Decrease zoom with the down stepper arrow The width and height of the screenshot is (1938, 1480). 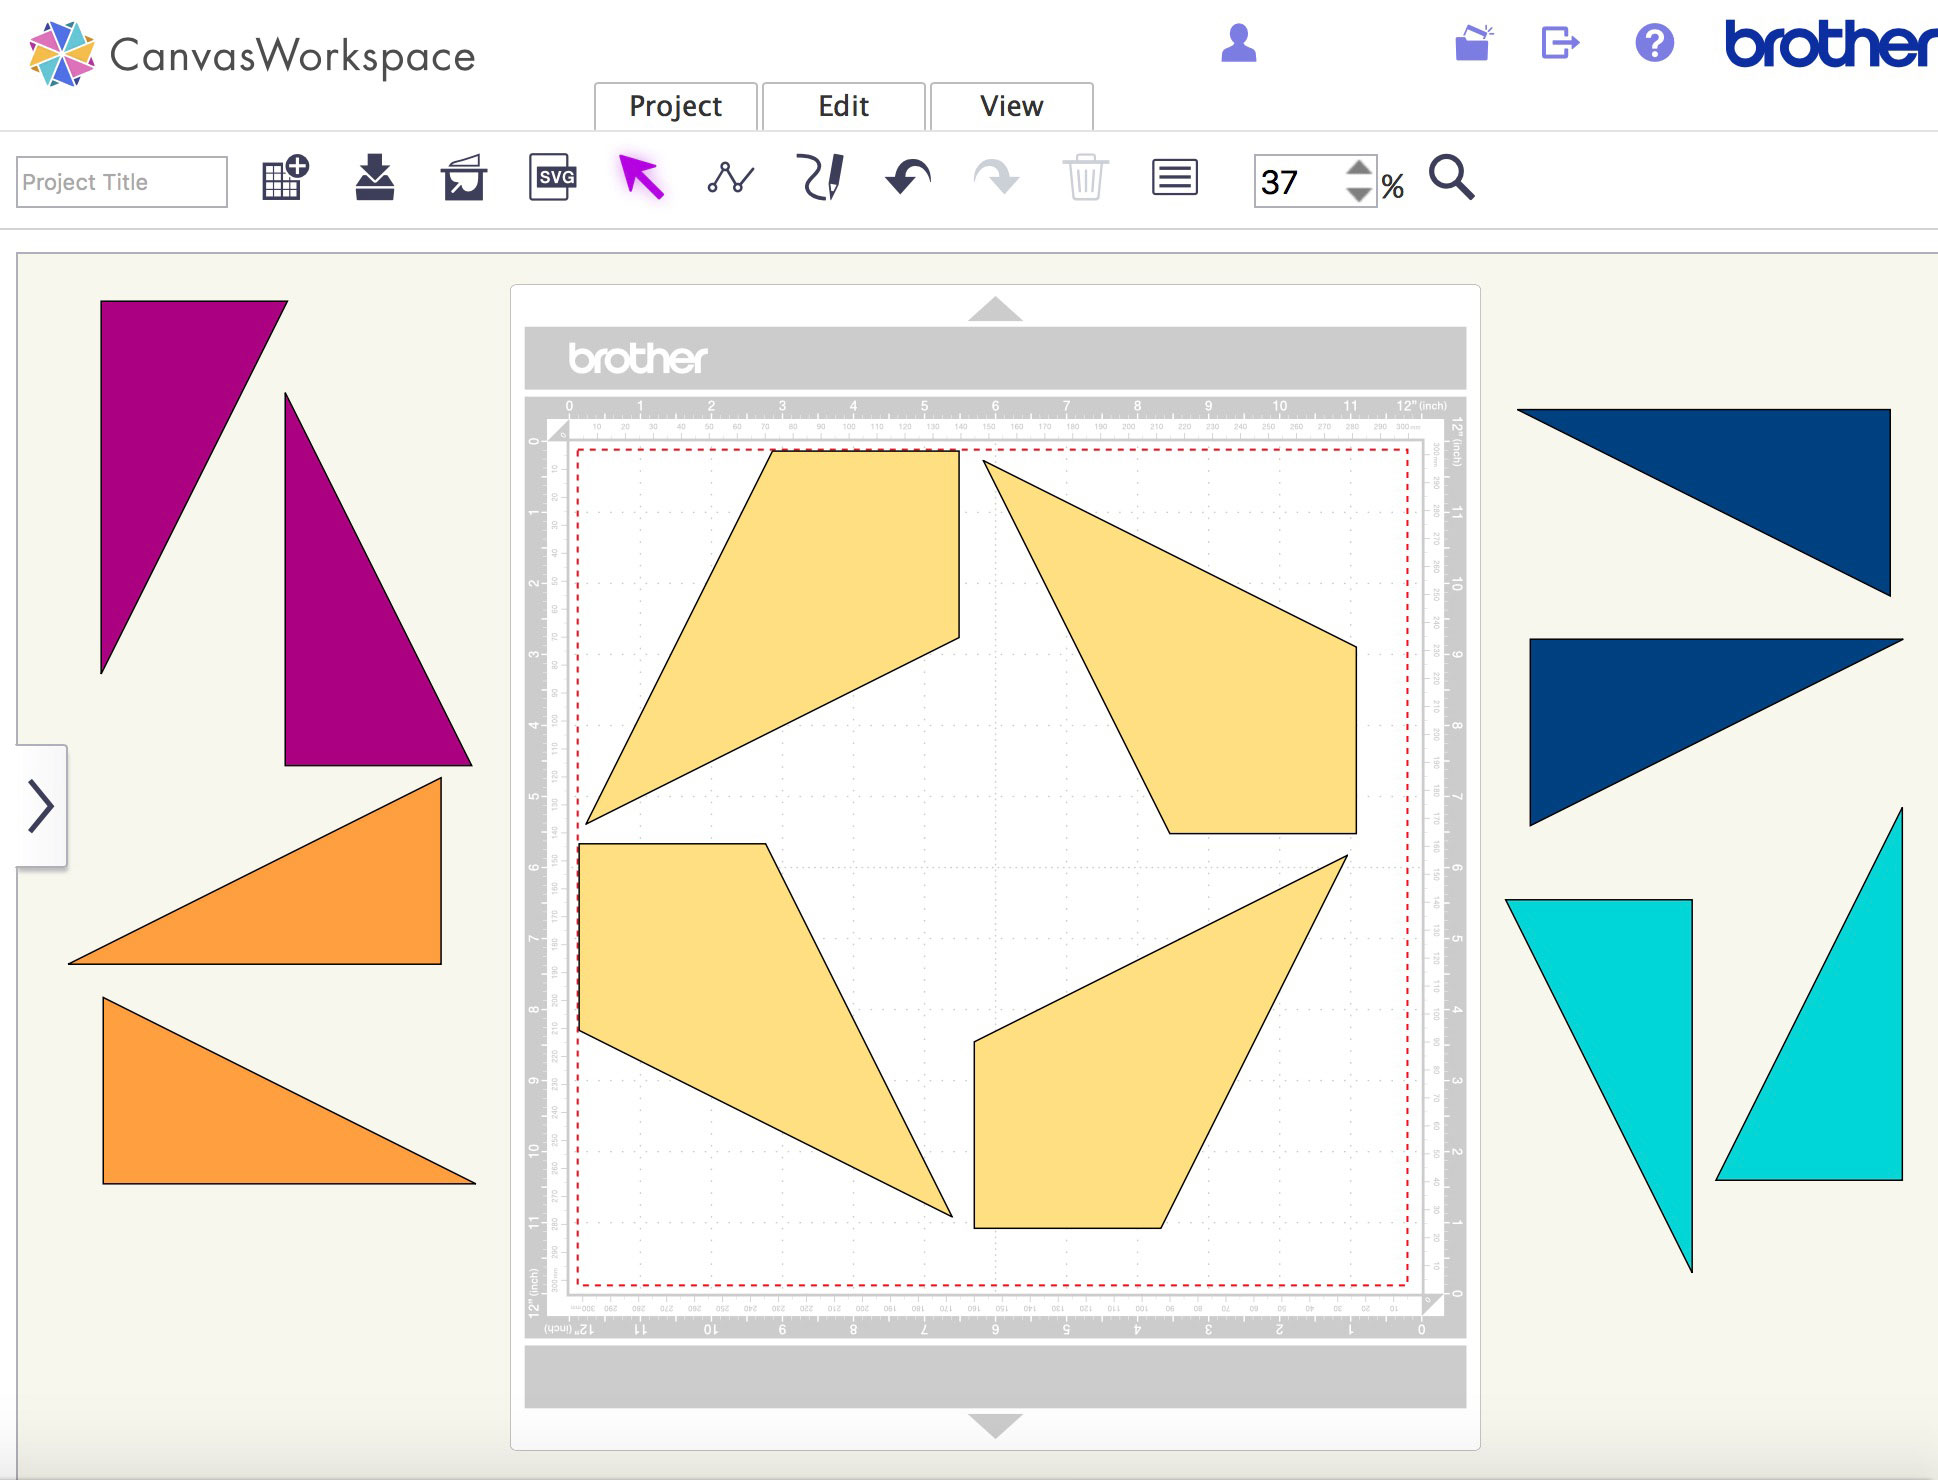point(1359,194)
